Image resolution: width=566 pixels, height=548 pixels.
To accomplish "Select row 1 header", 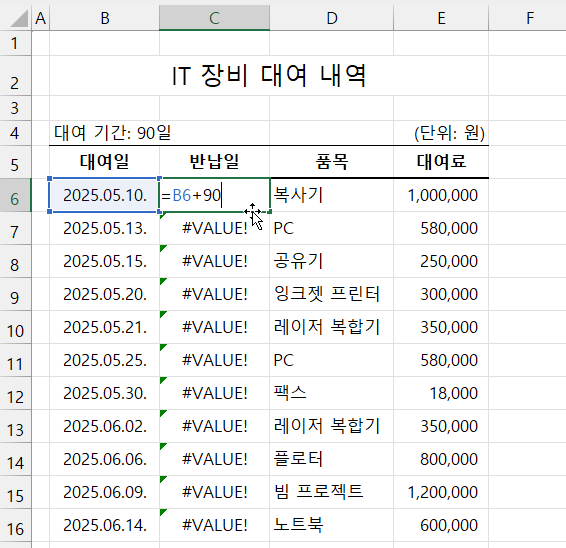I will click(x=15, y=43).
